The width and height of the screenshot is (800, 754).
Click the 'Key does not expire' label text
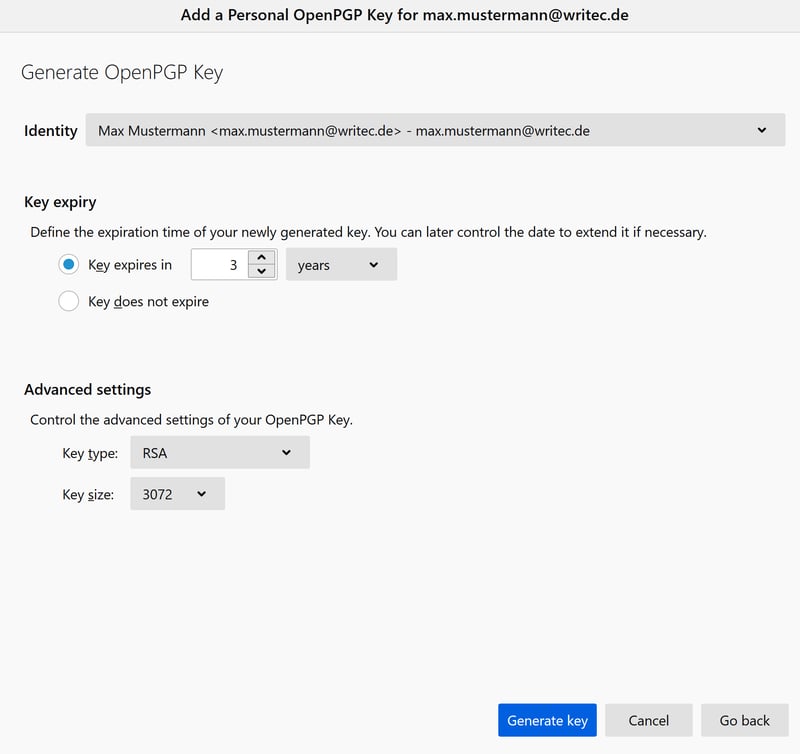coord(148,301)
